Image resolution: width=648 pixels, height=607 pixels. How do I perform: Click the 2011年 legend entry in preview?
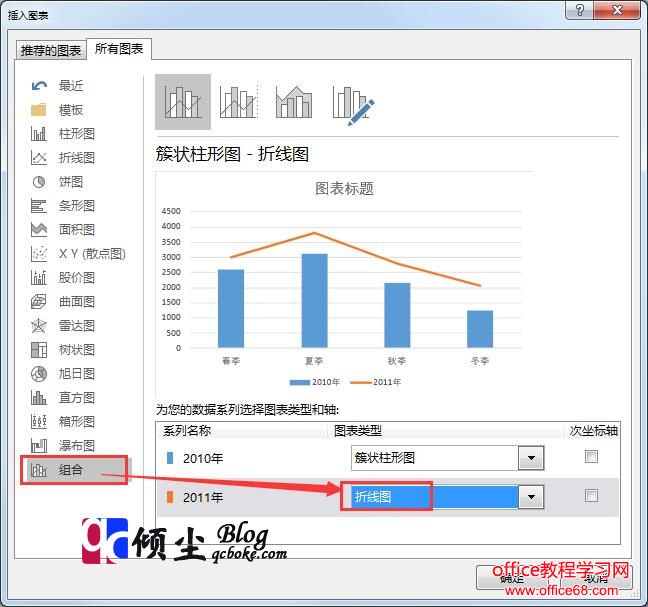coord(376,382)
